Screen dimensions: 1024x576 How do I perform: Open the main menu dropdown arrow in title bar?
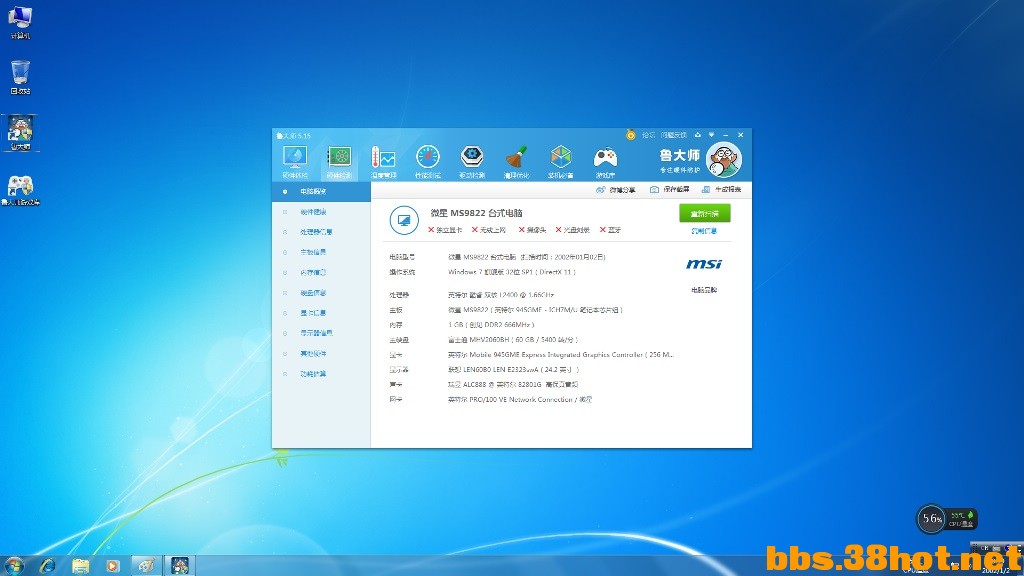pos(711,135)
